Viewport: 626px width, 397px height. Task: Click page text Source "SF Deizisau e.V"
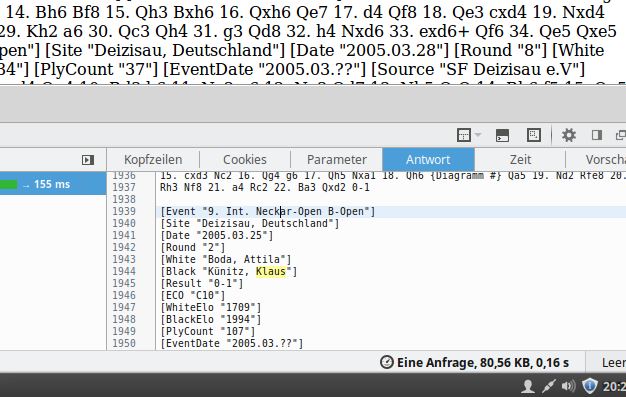click(478, 69)
